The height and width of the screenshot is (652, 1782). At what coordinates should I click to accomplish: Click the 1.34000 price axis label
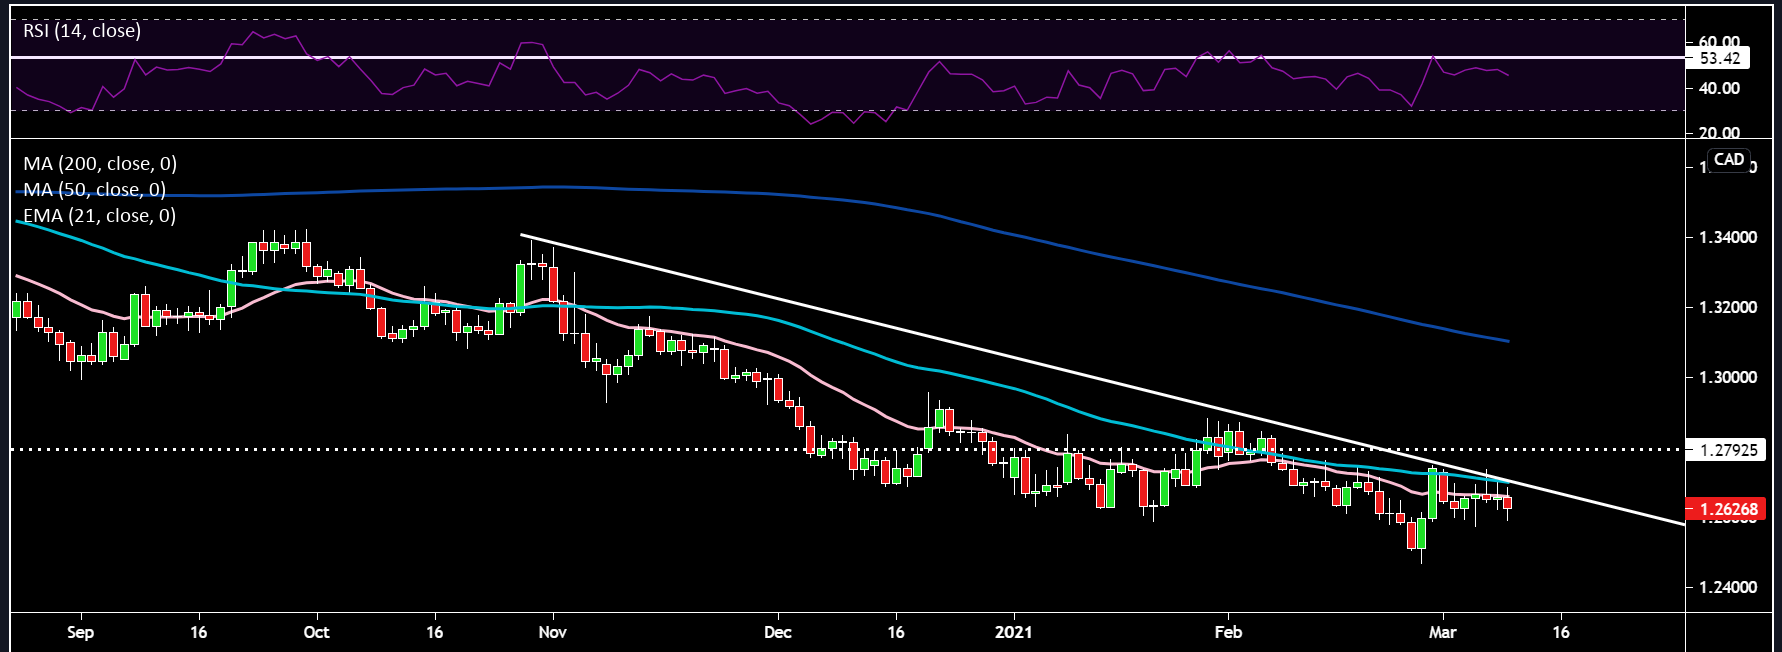click(x=1728, y=237)
